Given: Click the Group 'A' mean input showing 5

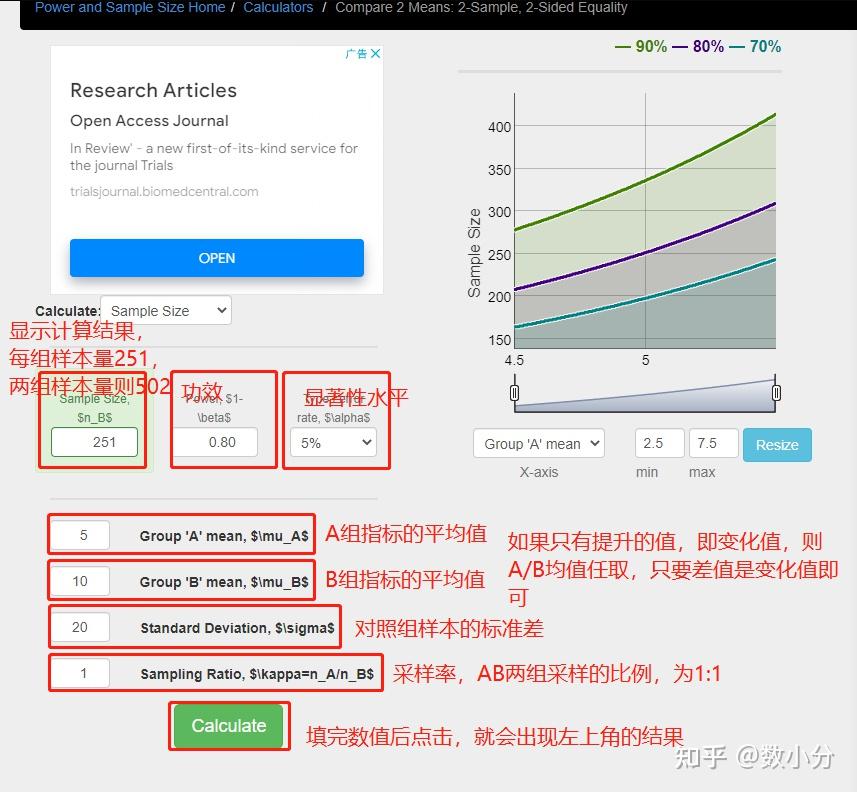Looking at the screenshot, I should tap(81, 534).
